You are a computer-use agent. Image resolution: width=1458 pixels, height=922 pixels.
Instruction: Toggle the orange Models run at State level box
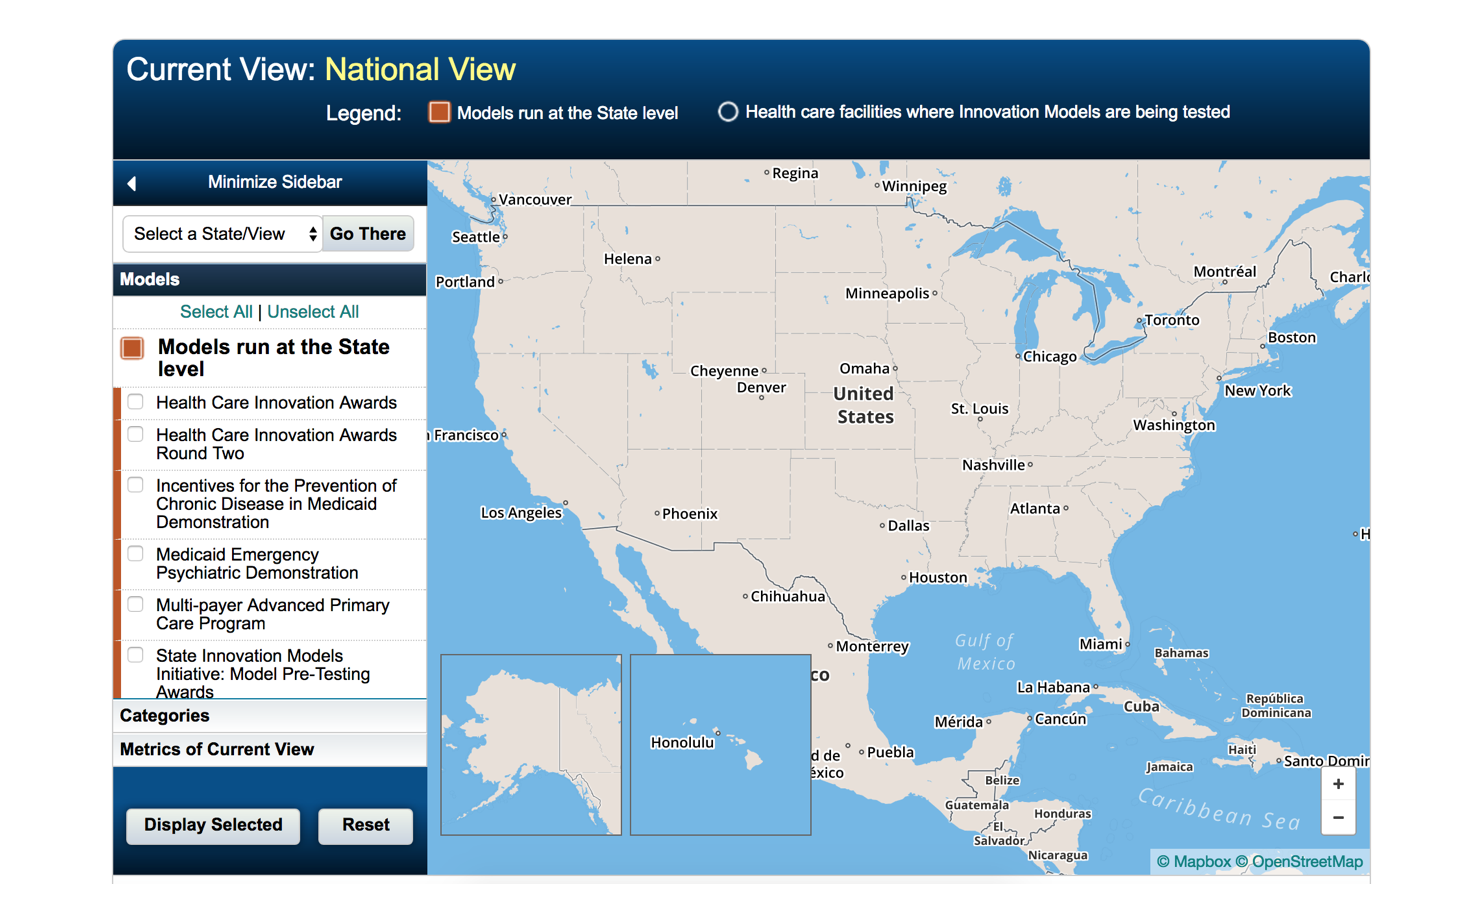click(132, 348)
